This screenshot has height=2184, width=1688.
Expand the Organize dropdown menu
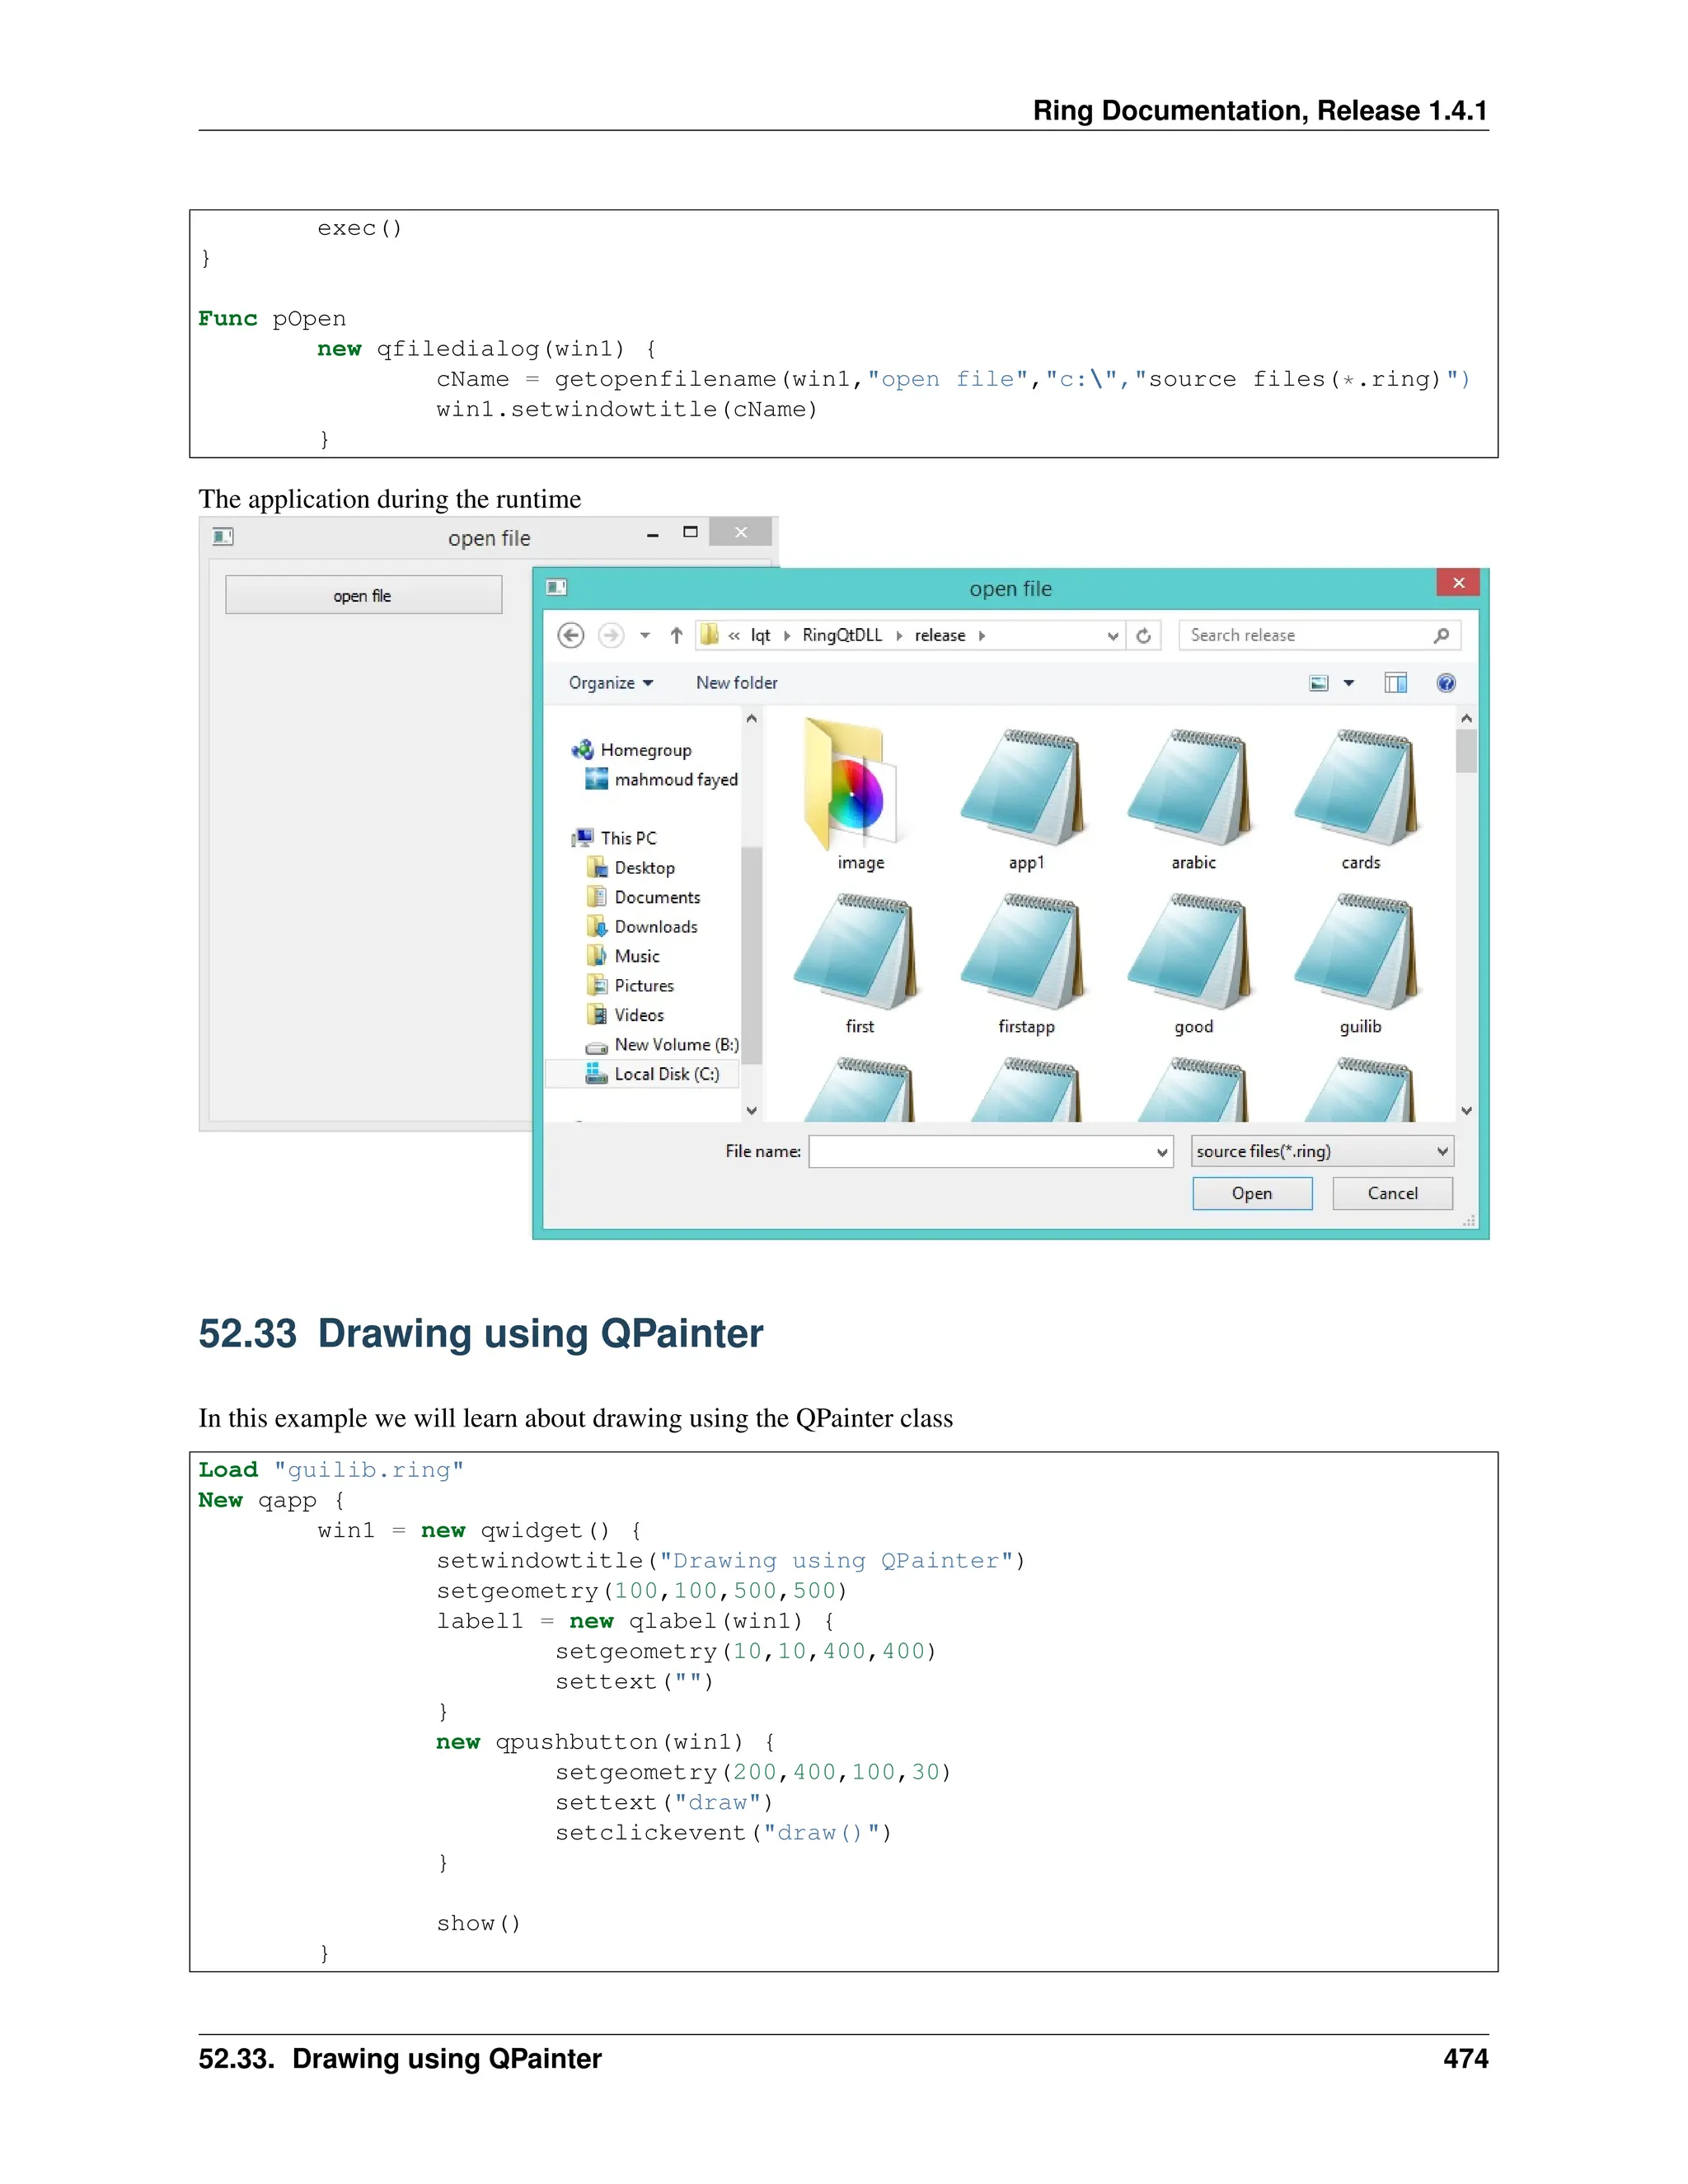pos(610,683)
